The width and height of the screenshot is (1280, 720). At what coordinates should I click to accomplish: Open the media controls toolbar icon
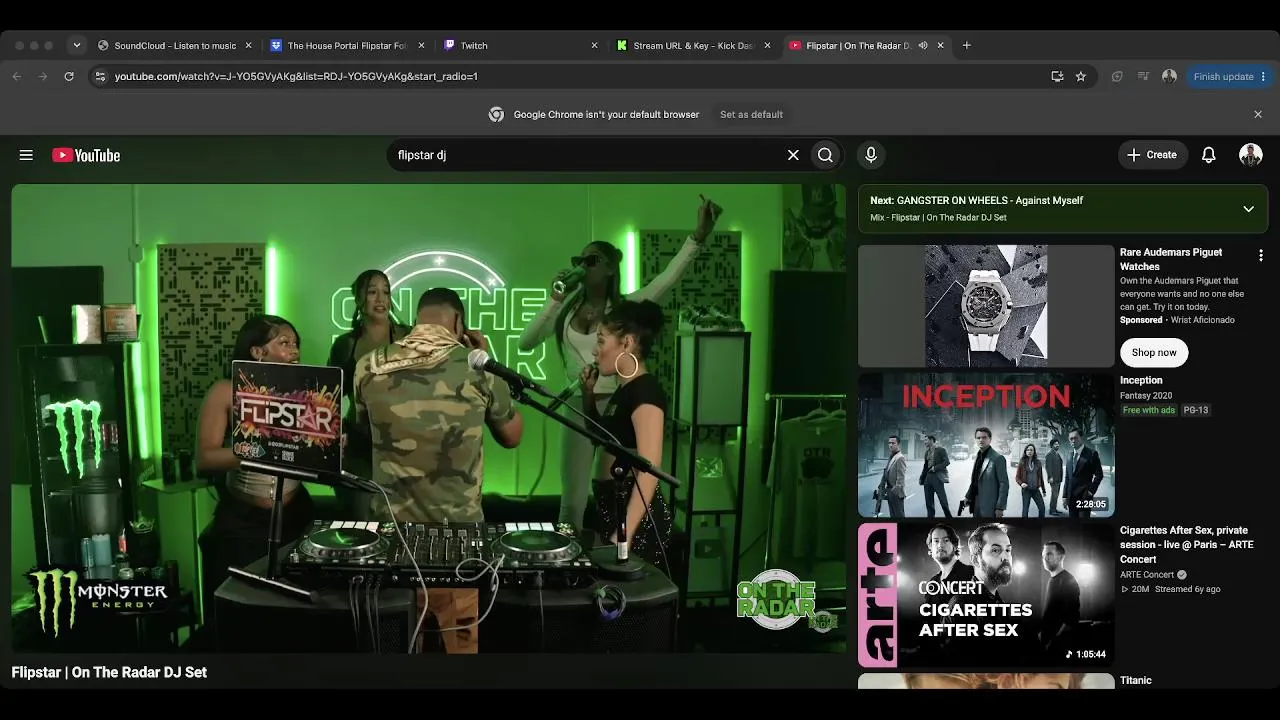pos(1143,76)
